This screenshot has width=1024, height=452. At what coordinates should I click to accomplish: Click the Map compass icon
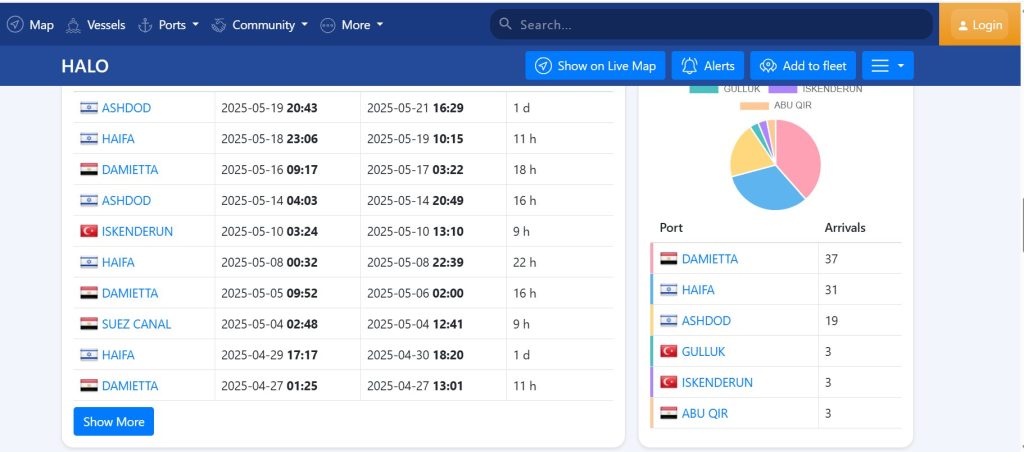point(15,25)
